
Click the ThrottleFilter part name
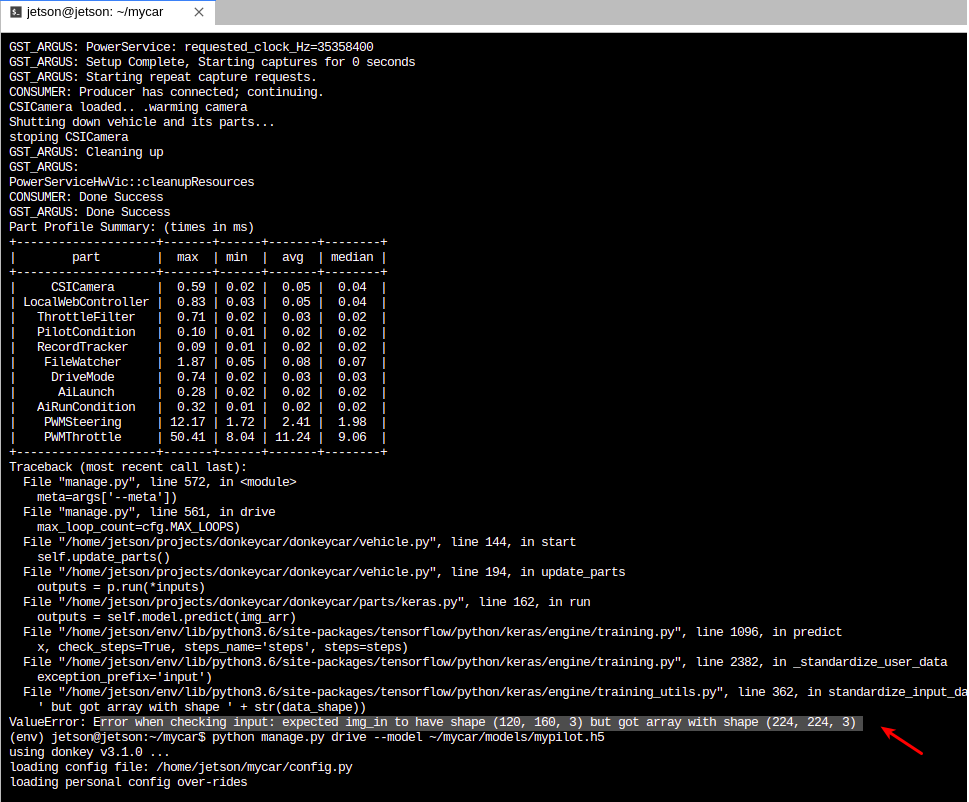tap(86, 317)
